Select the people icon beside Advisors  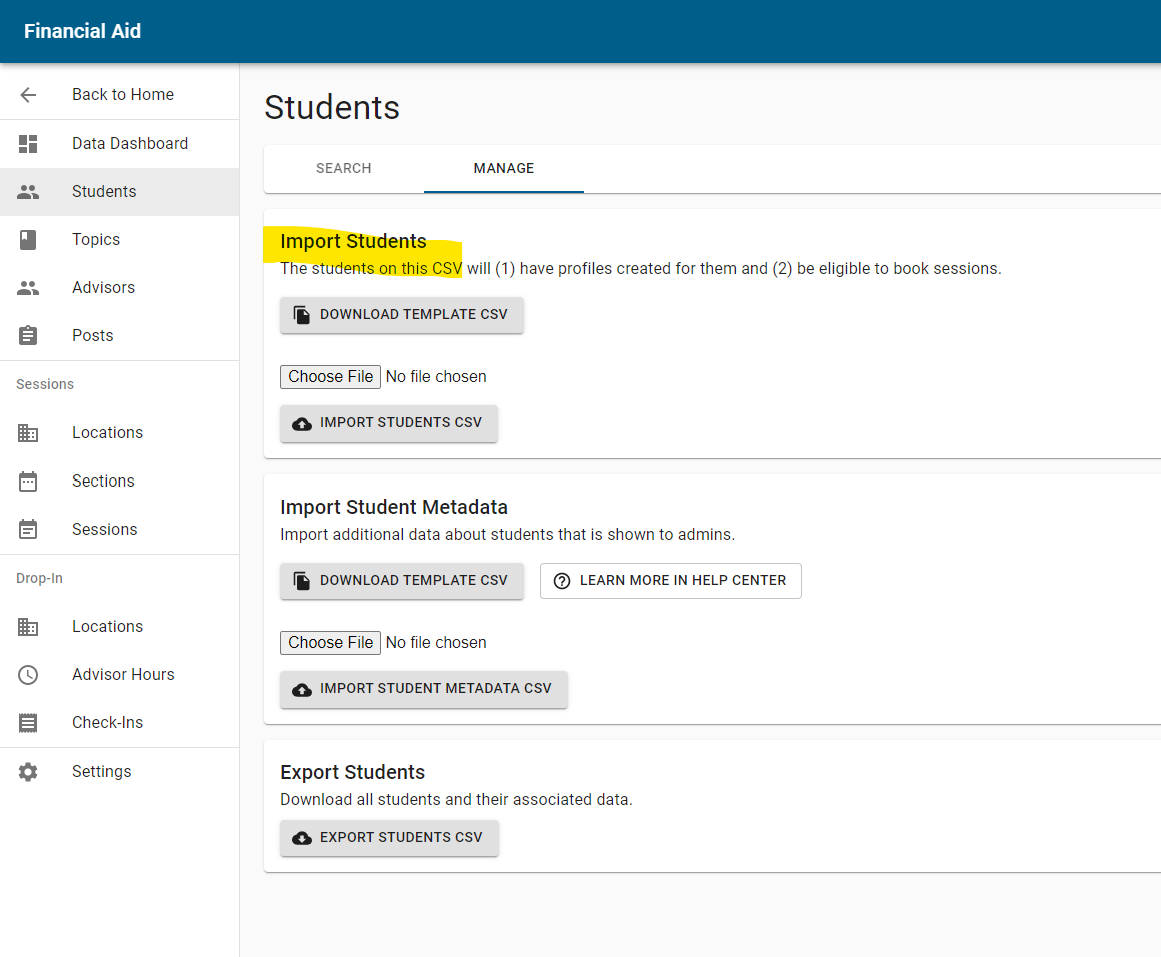tap(28, 288)
